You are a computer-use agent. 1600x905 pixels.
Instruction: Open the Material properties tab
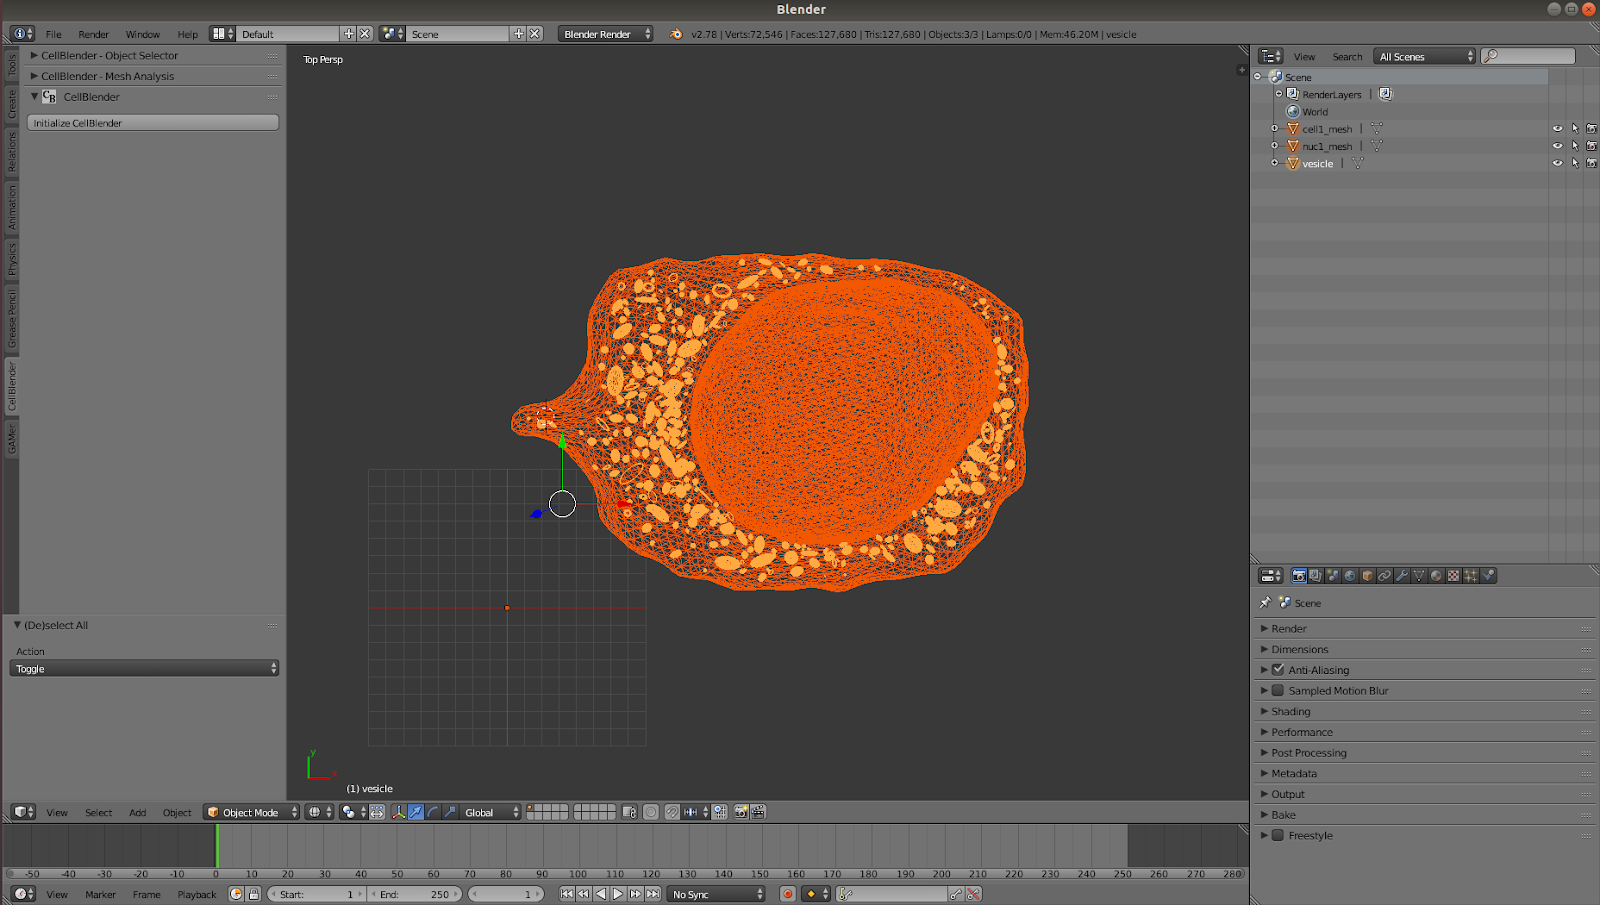pyautogui.click(x=1436, y=575)
